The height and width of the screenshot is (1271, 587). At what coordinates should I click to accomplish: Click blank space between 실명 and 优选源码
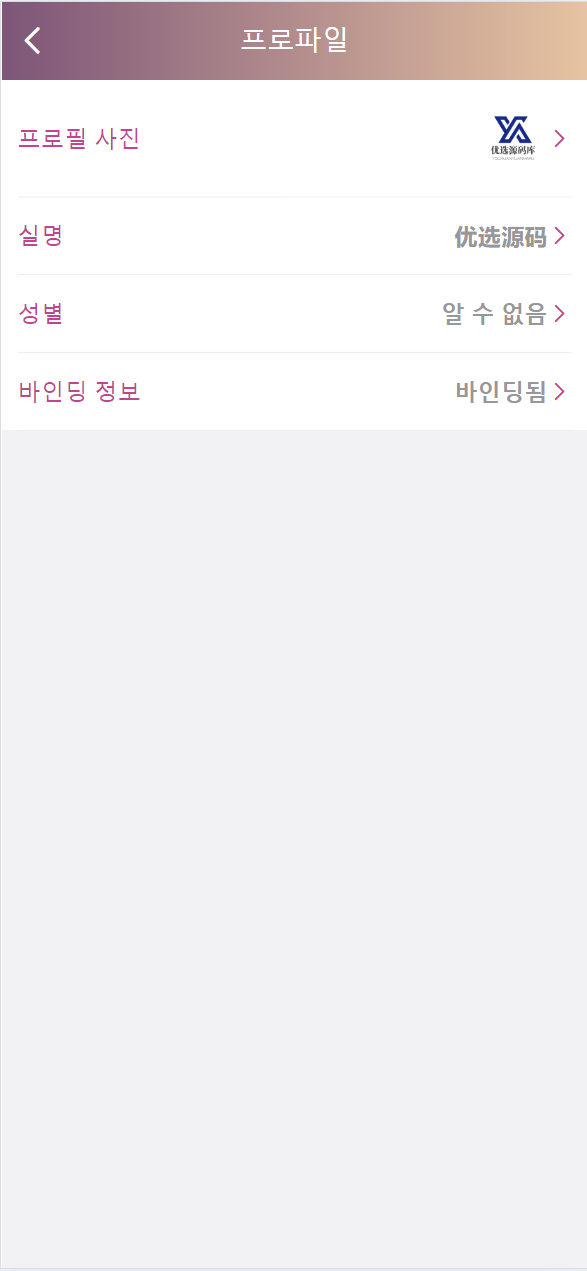tap(258, 236)
